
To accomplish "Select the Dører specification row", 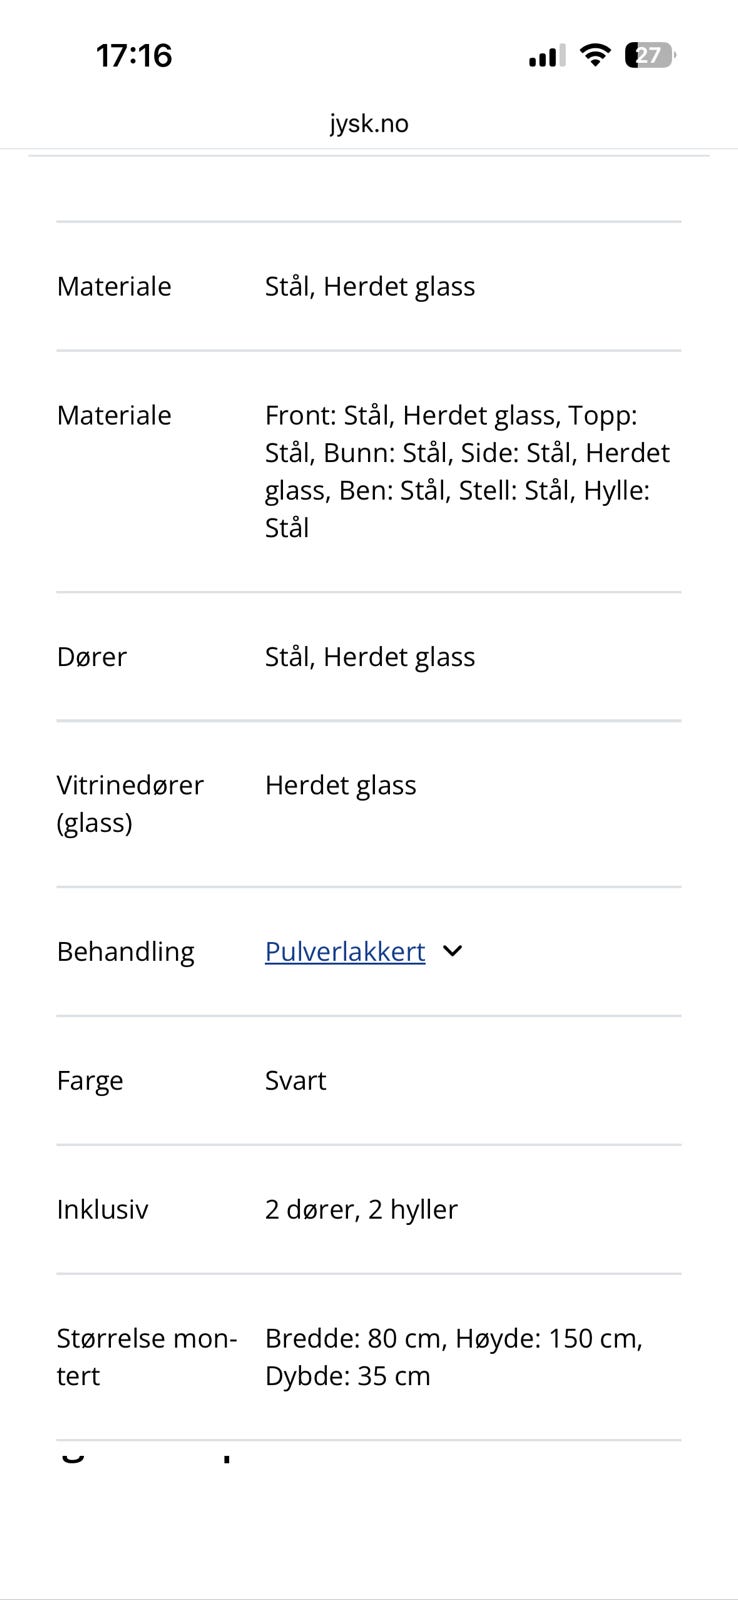I will point(92,657).
